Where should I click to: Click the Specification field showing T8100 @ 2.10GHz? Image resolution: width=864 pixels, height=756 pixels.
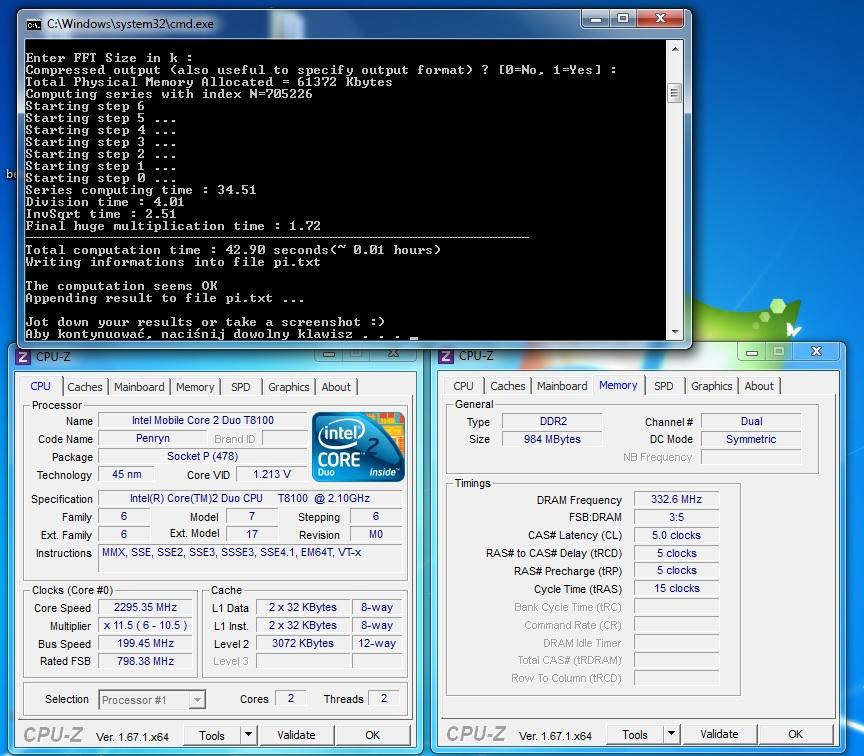[x=251, y=498]
